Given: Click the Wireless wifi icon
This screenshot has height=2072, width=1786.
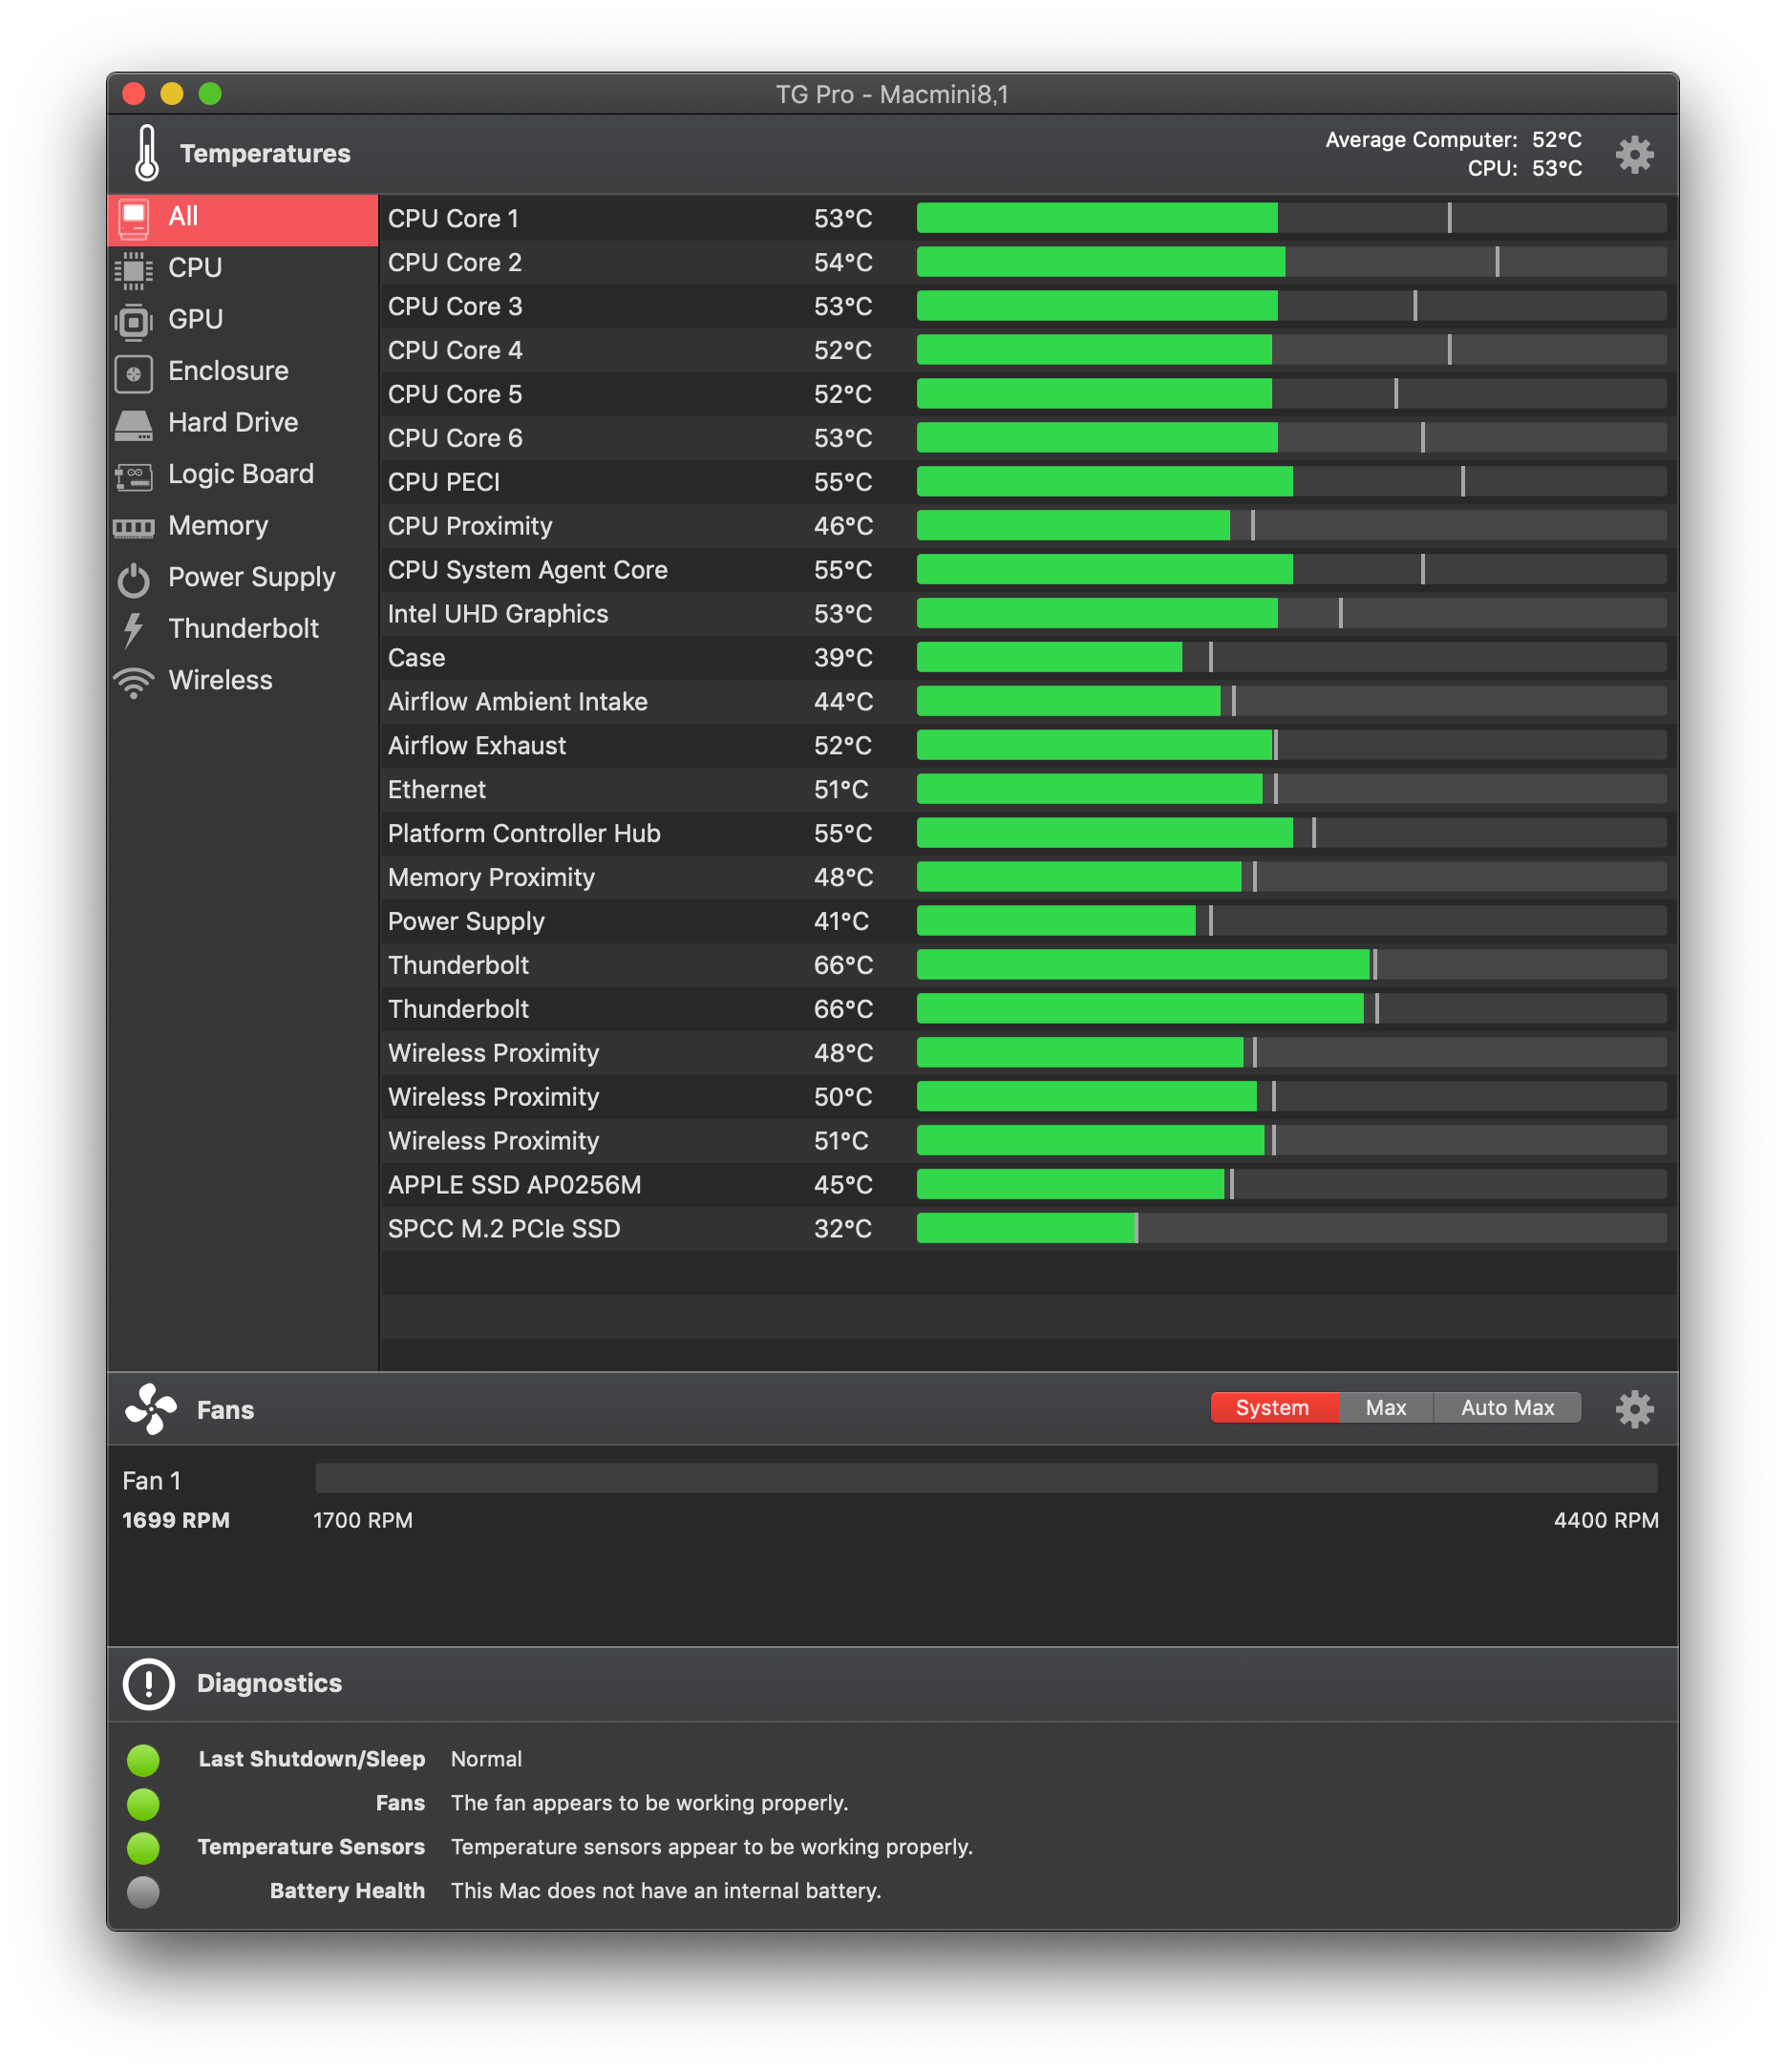Looking at the screenshot, I should pos(134,681).
